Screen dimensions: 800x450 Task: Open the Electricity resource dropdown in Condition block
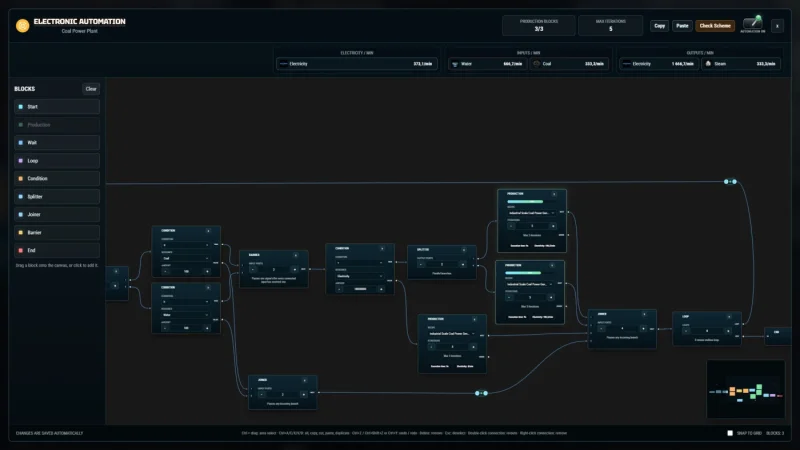click(359, 277)
